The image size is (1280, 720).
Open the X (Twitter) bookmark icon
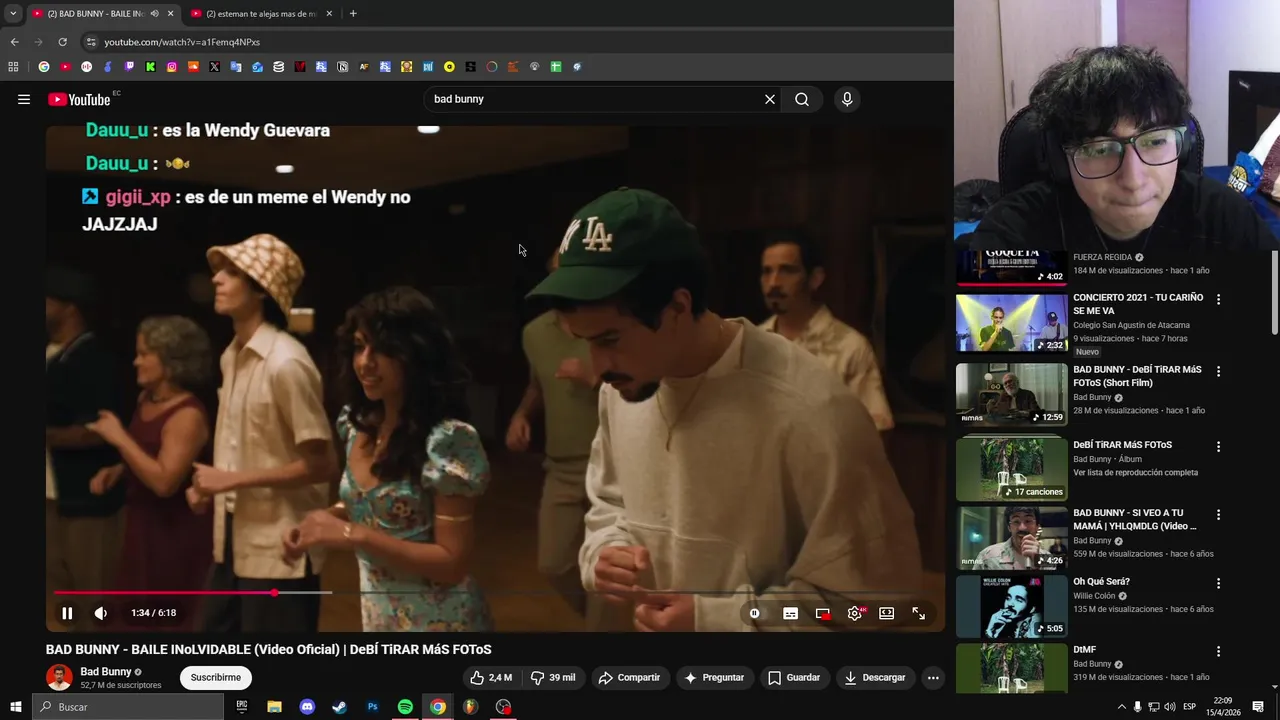tap(214, 67)
